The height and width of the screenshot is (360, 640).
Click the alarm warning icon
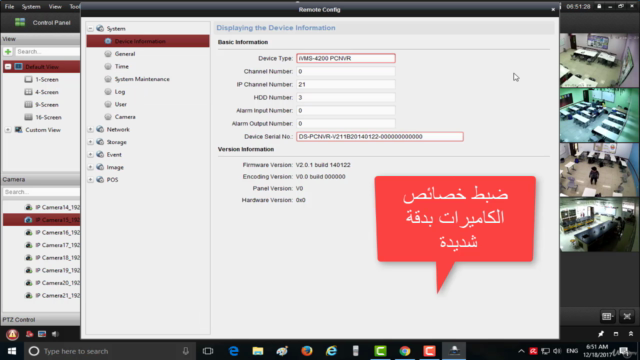pyautogui.click(x=12, y=334)
